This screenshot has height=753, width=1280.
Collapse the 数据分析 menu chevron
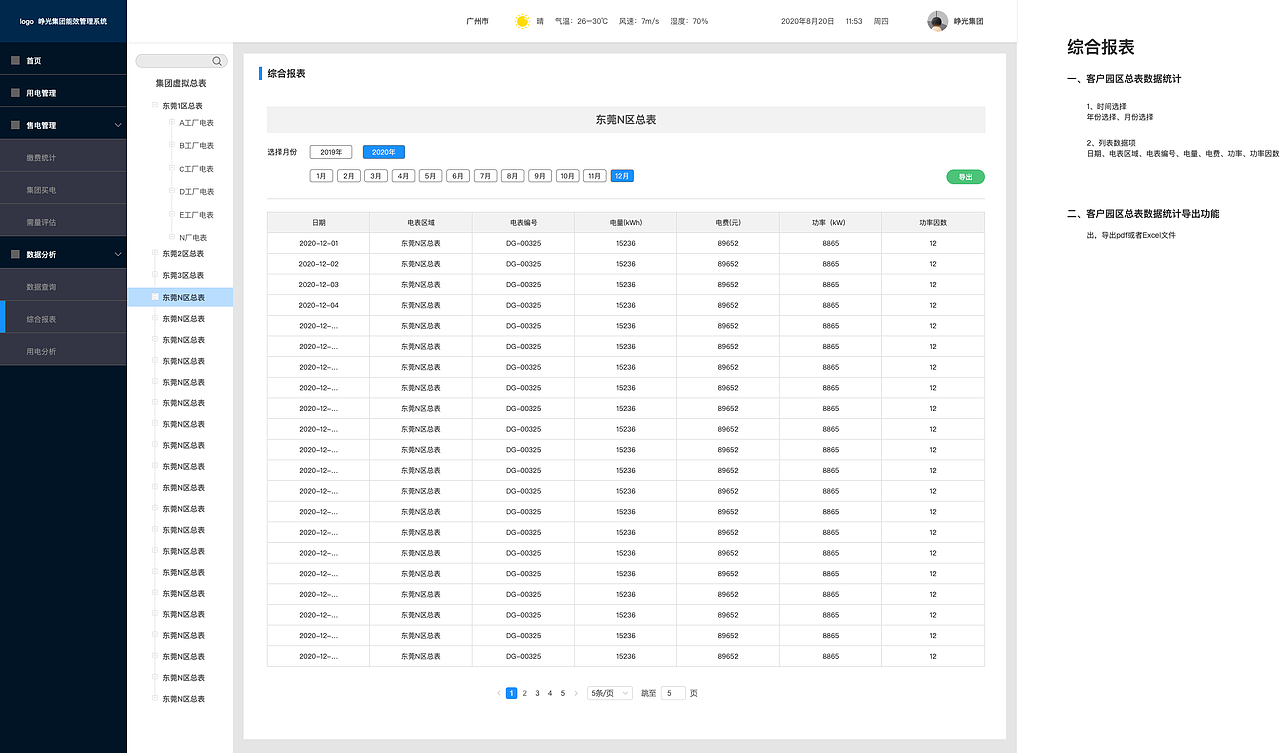point(118,254)
